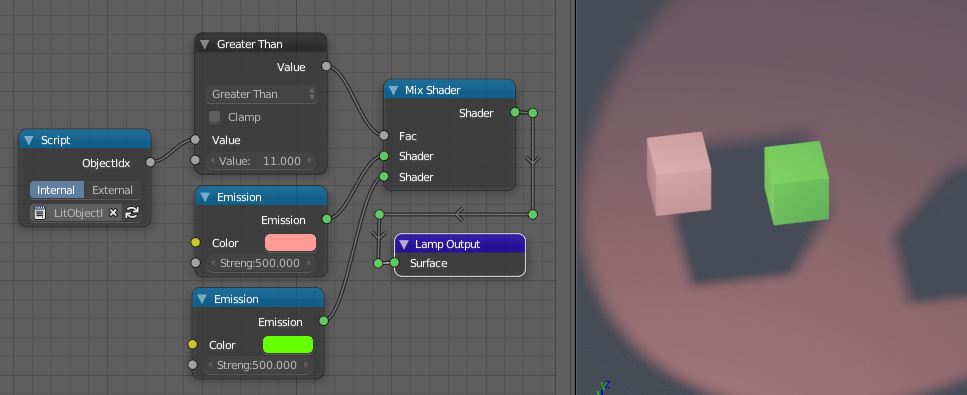The image size is (967, 395).
Task: Collapse the Script node
Action: coord(28,141)
